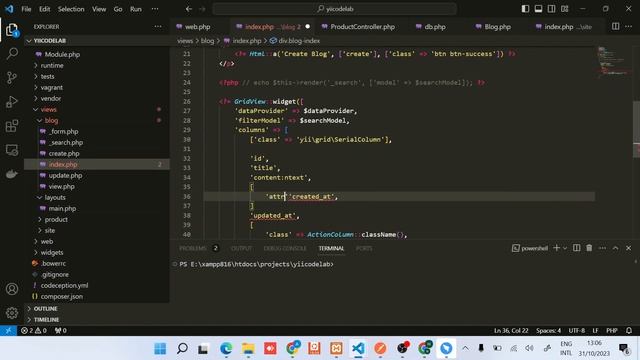Kill the terminal with trash icon
The height and width of the screenshot is (360, 640).
(x=589, y=248)
